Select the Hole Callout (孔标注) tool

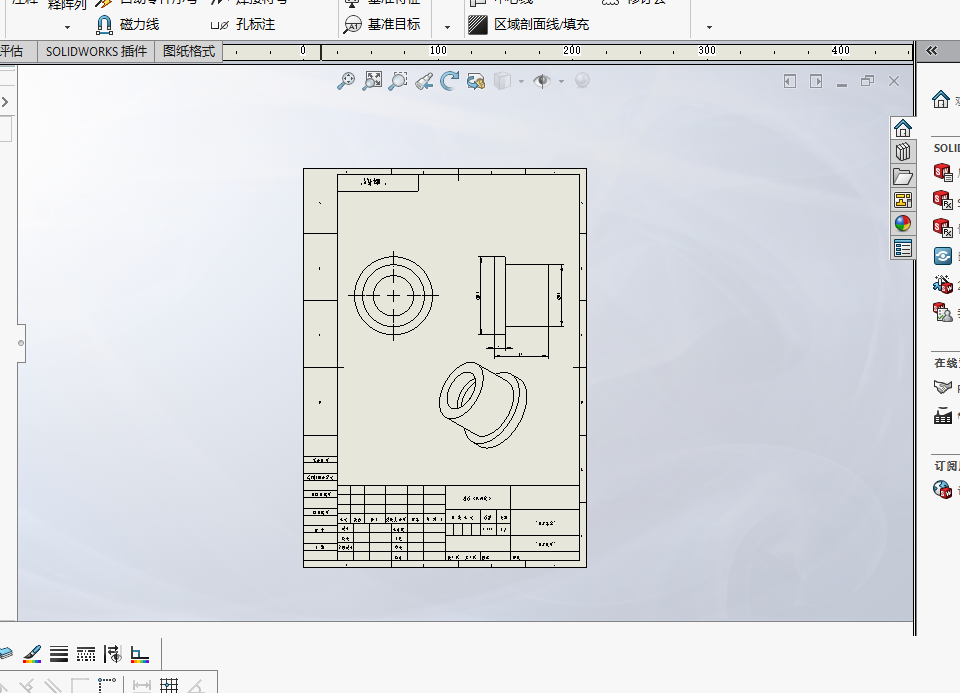pyautogui.click(x=243, y=24)
